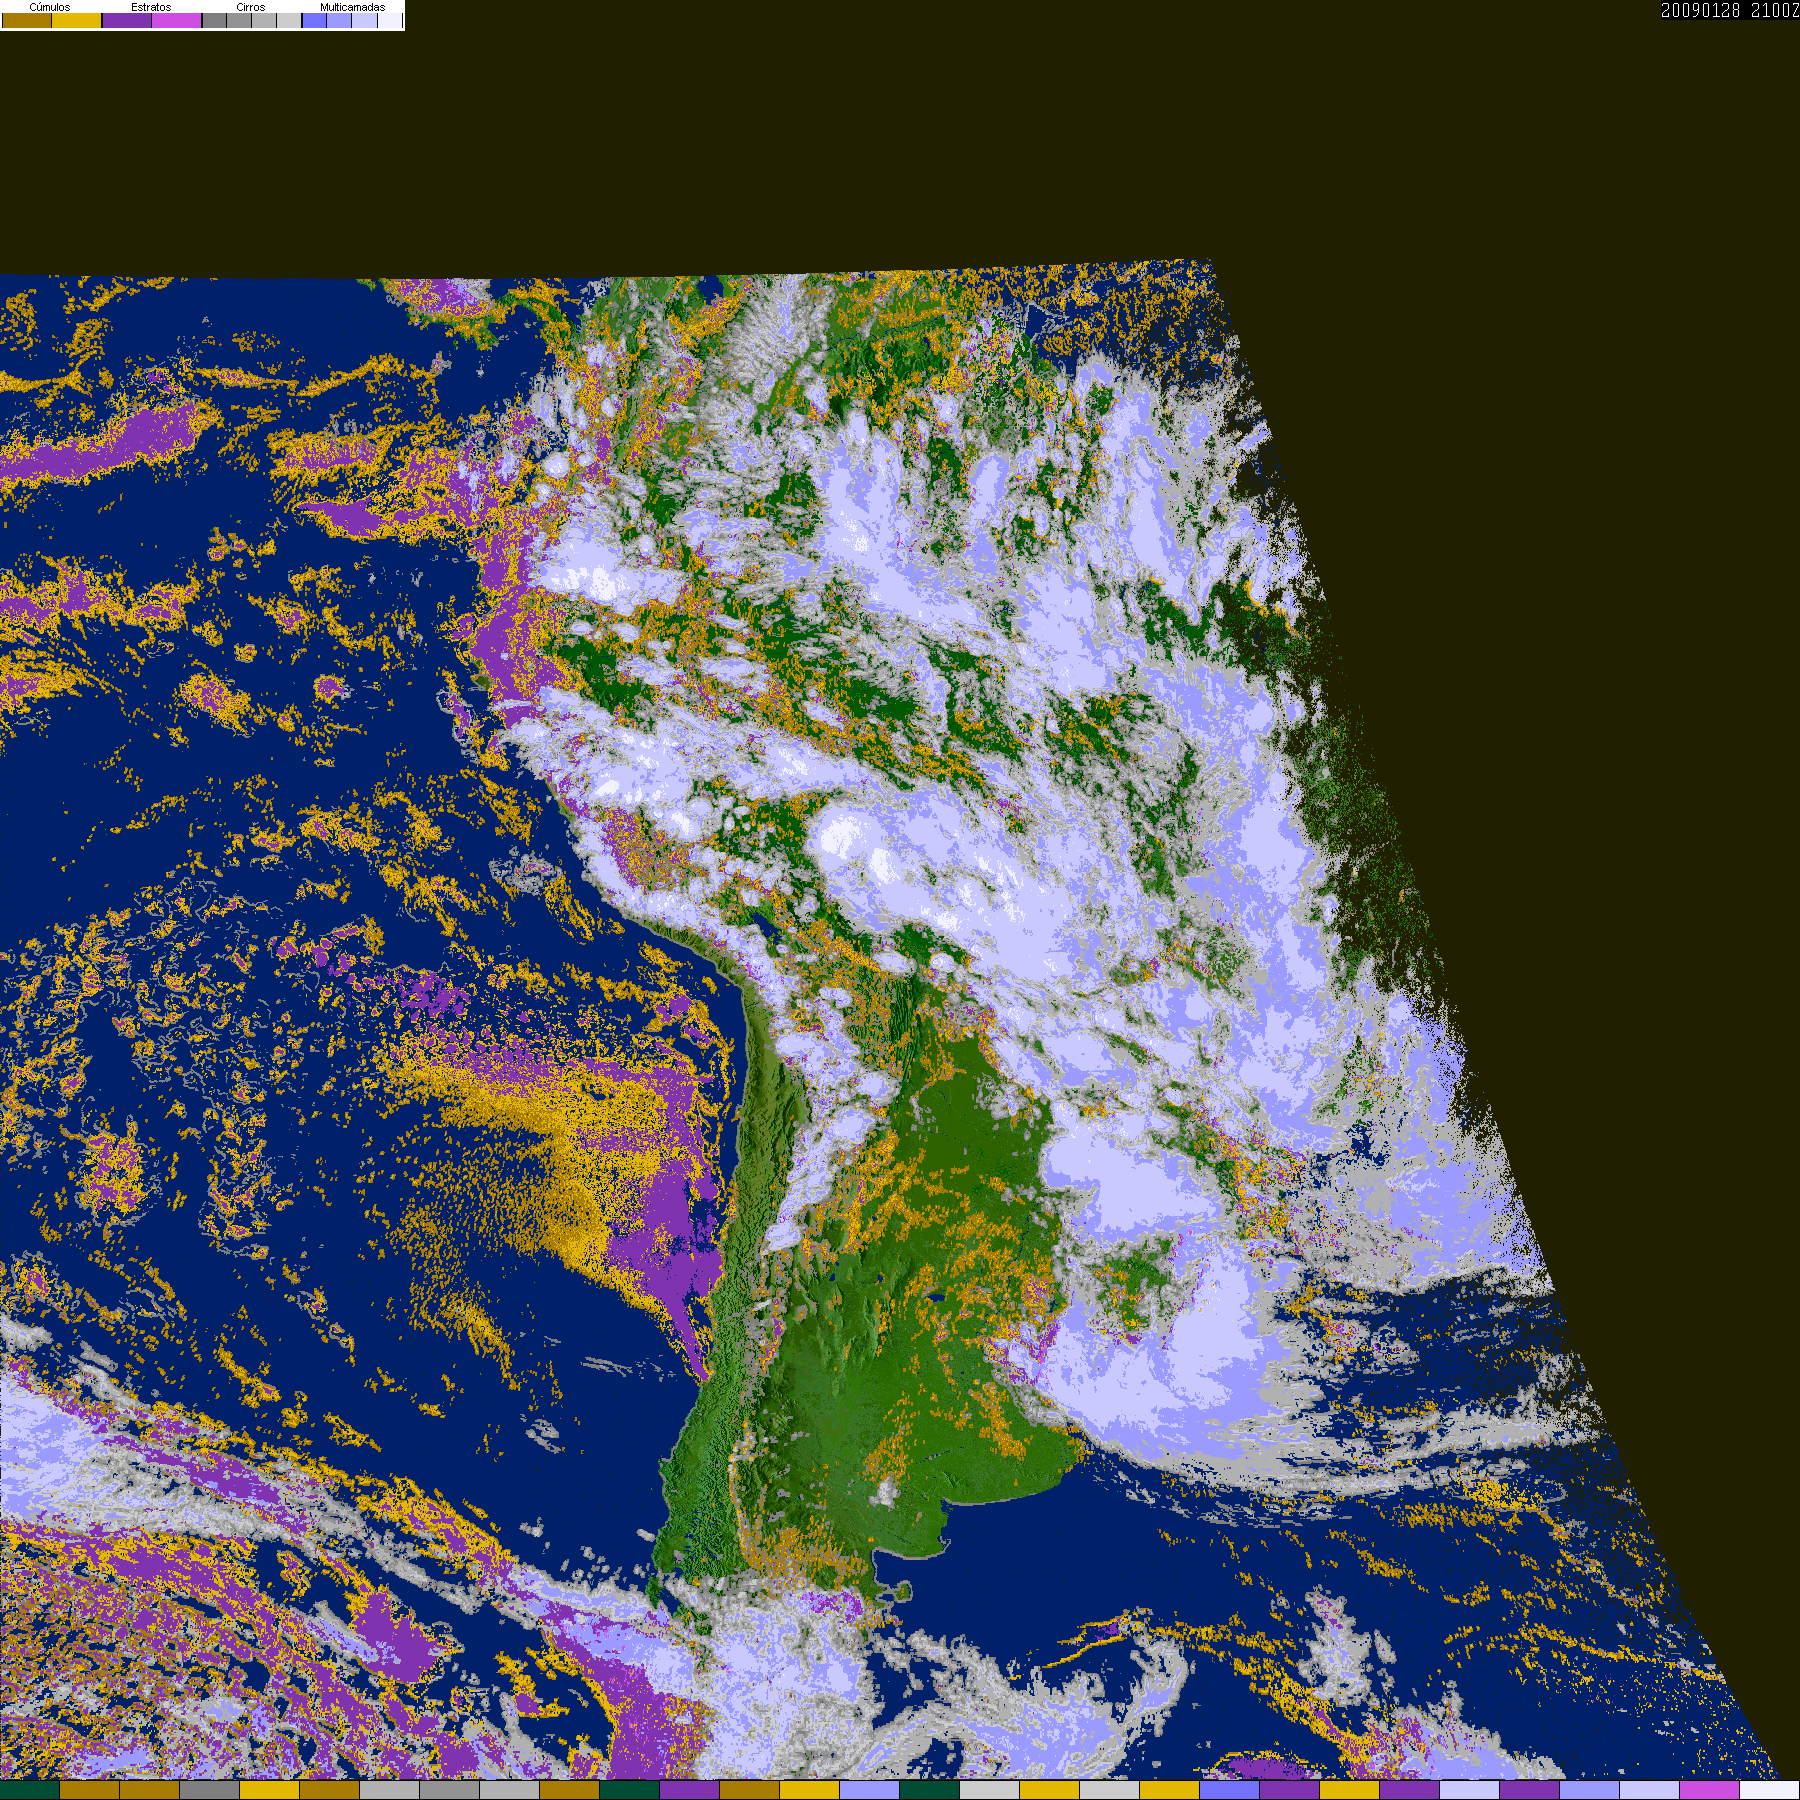Click the Estratos legend label

151,7
